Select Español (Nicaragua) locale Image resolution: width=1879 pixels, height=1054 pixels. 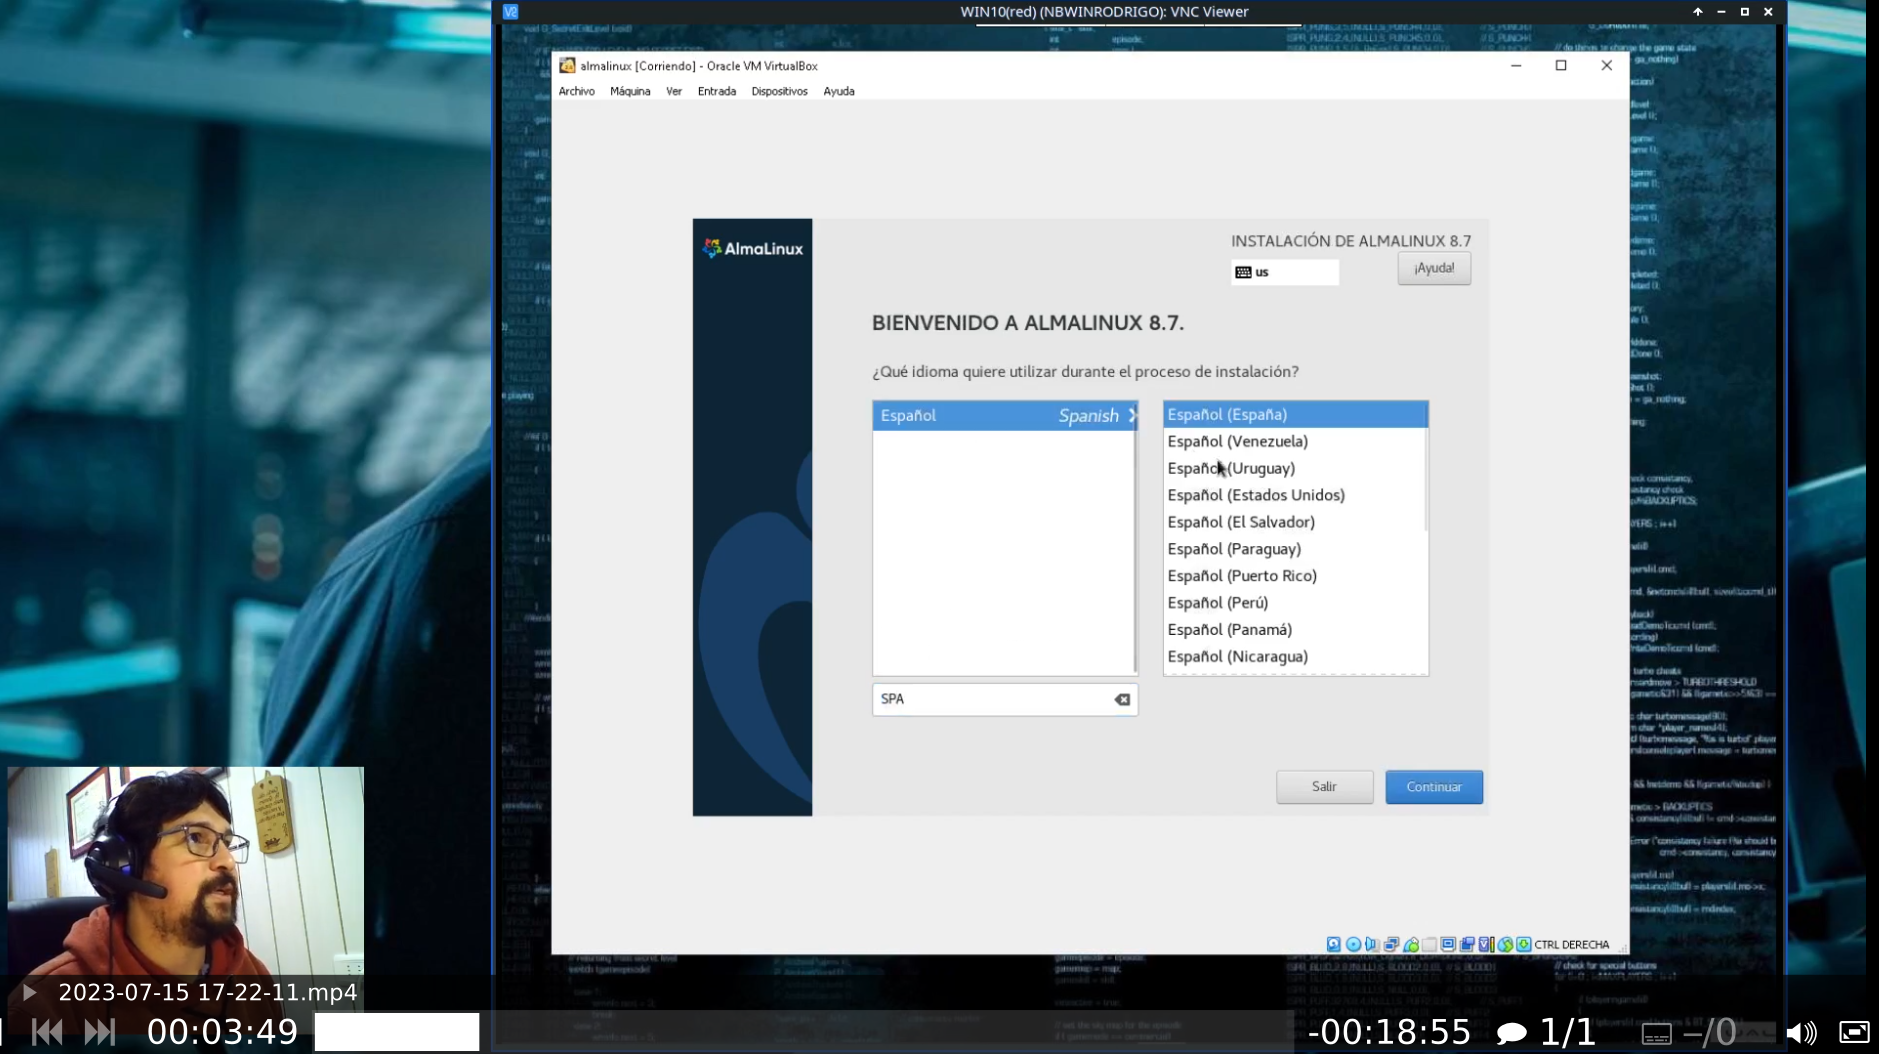[1295, 657]
